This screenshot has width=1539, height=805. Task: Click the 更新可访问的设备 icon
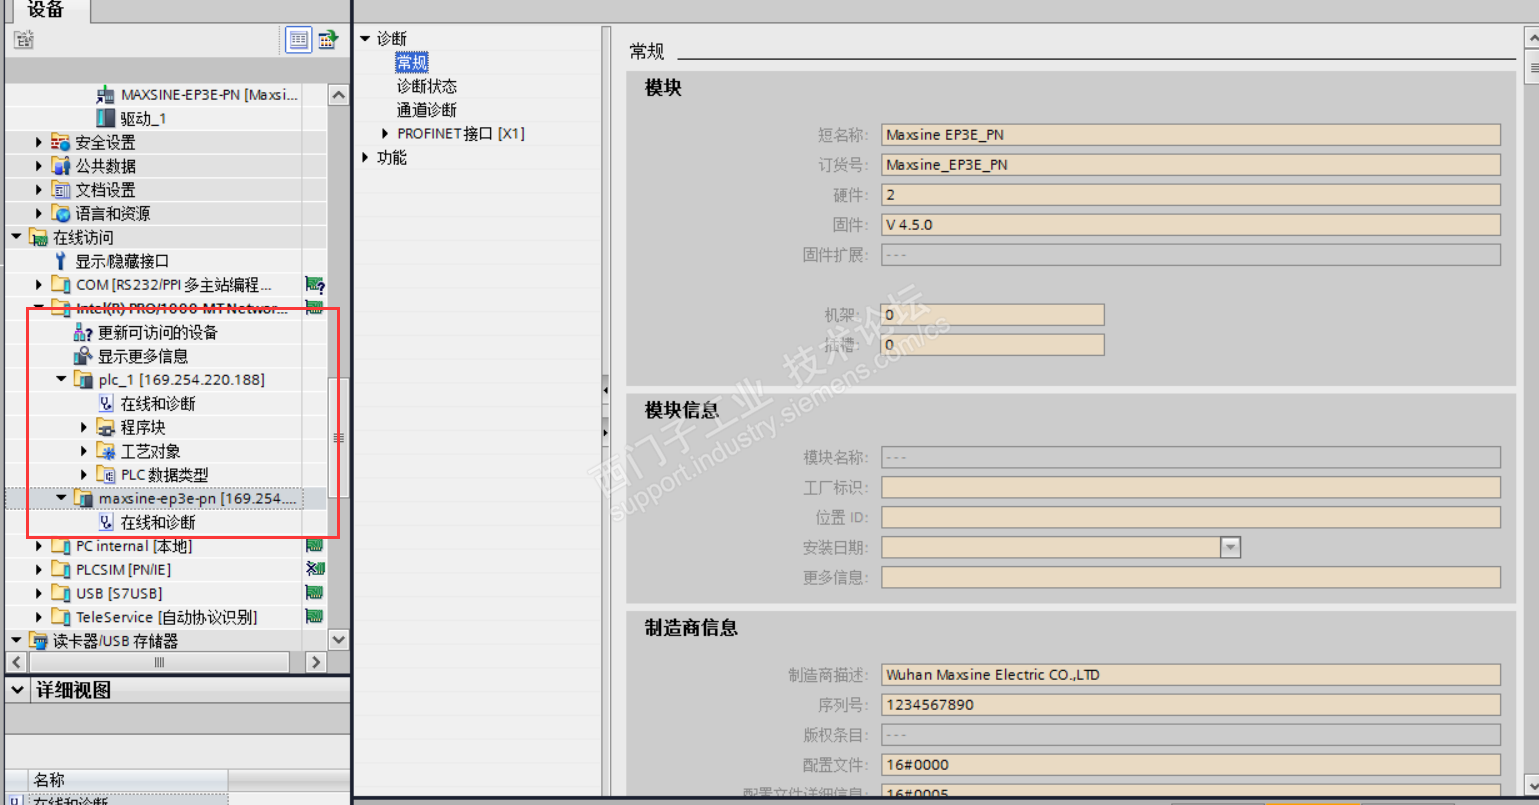(x=83, y=333)
